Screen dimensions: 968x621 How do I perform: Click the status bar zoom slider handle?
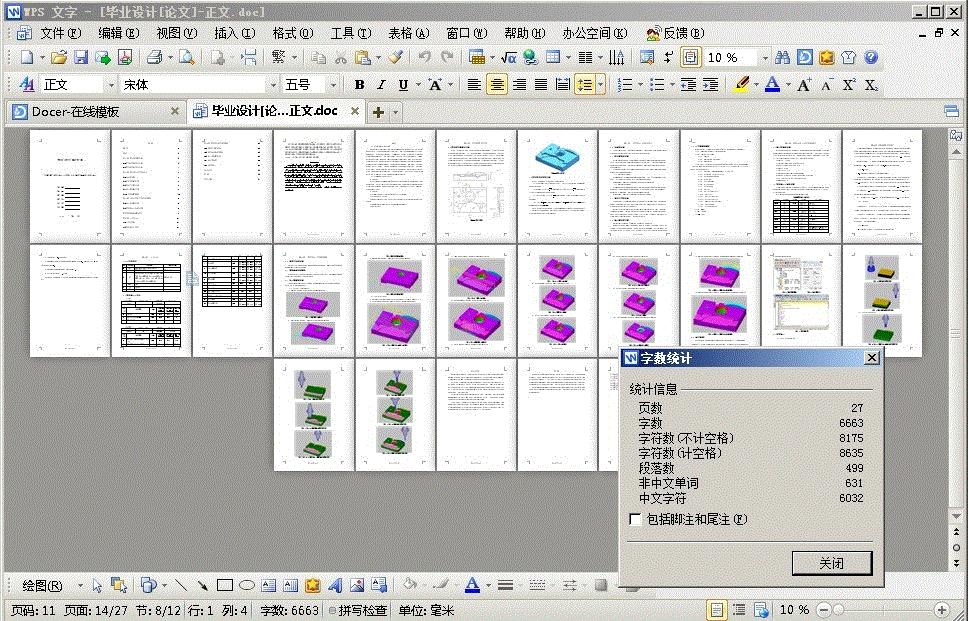837,610
